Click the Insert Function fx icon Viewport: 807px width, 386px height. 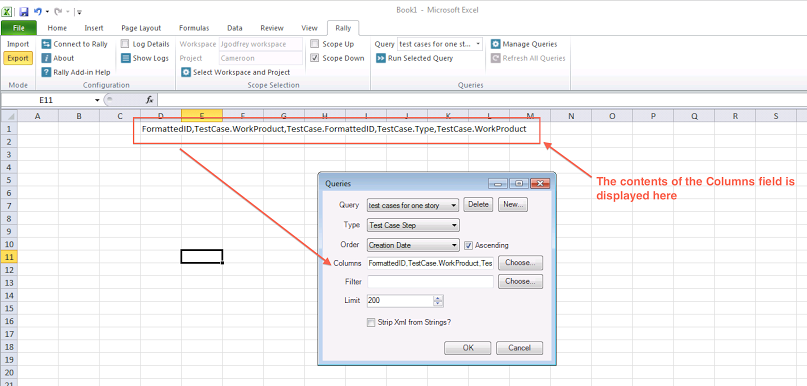pos(149,100)
